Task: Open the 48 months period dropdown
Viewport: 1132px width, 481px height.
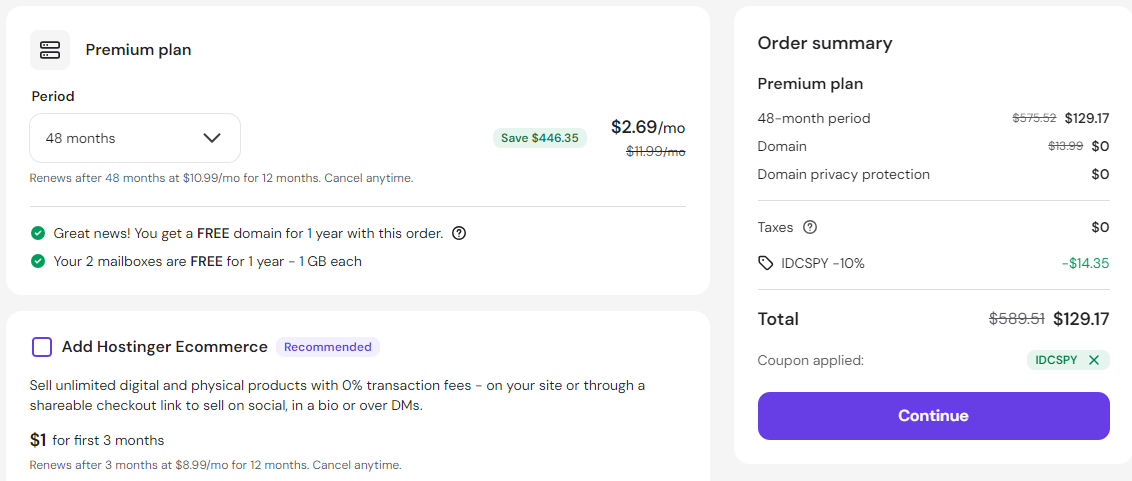Action: coord(135,138)
